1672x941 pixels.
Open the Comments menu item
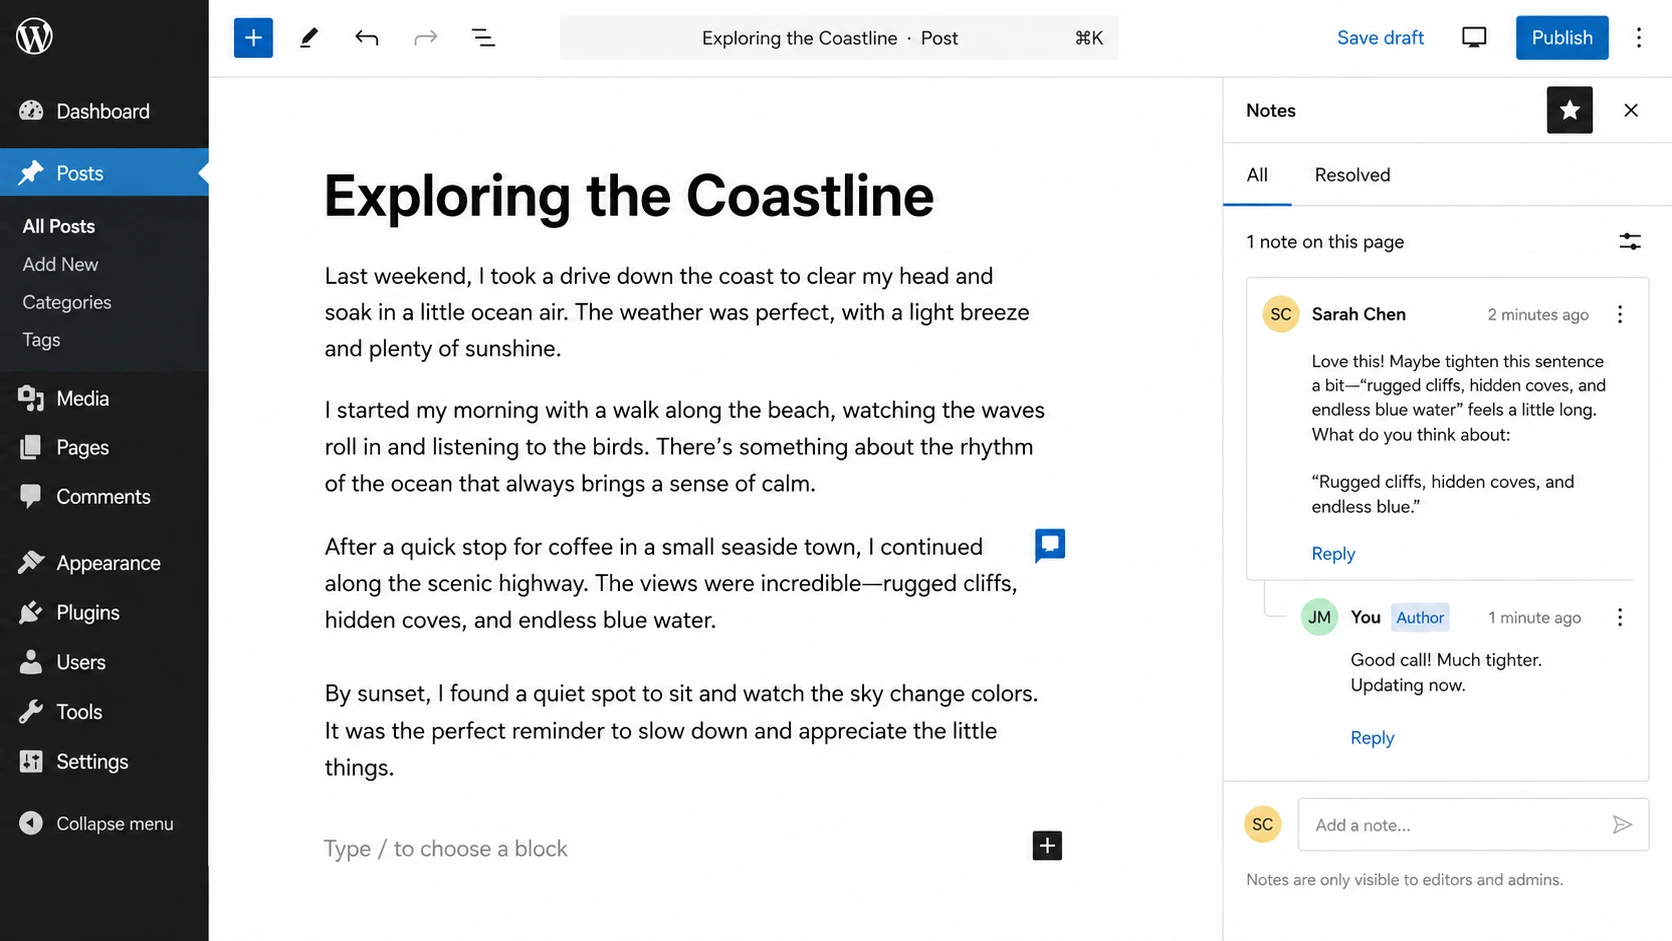tap(104, 497)
